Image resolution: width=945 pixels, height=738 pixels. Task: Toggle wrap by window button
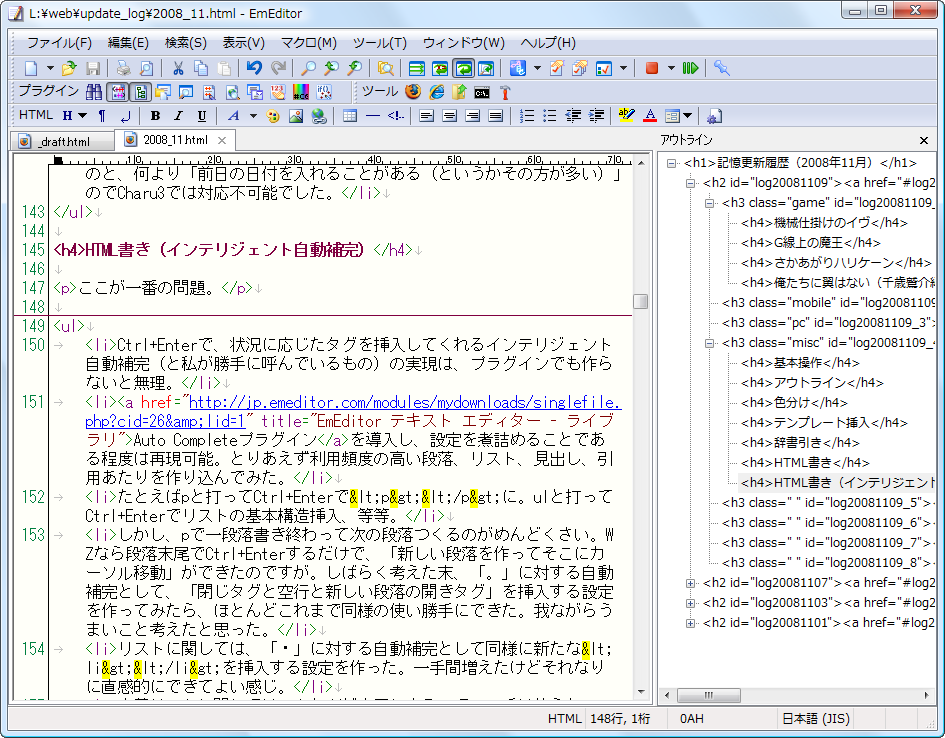point(463,68)
